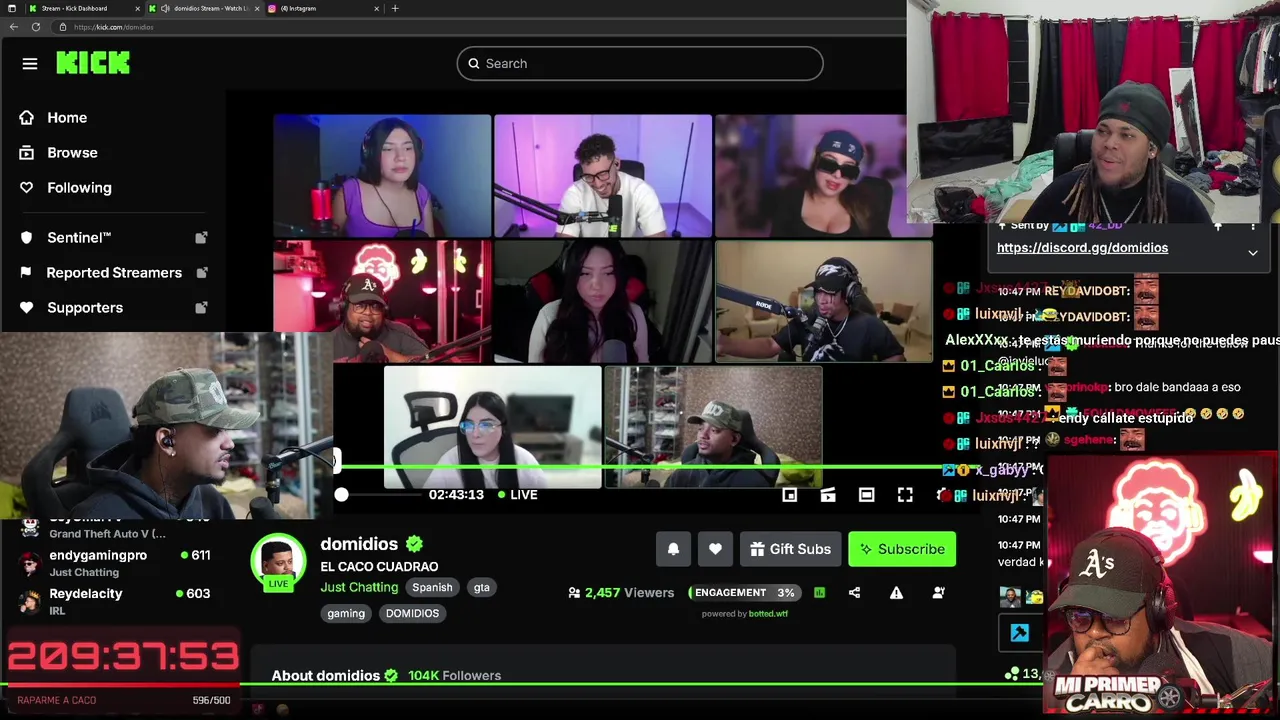Mute audio icon on the domidios Stream tab

coord(164,8)
